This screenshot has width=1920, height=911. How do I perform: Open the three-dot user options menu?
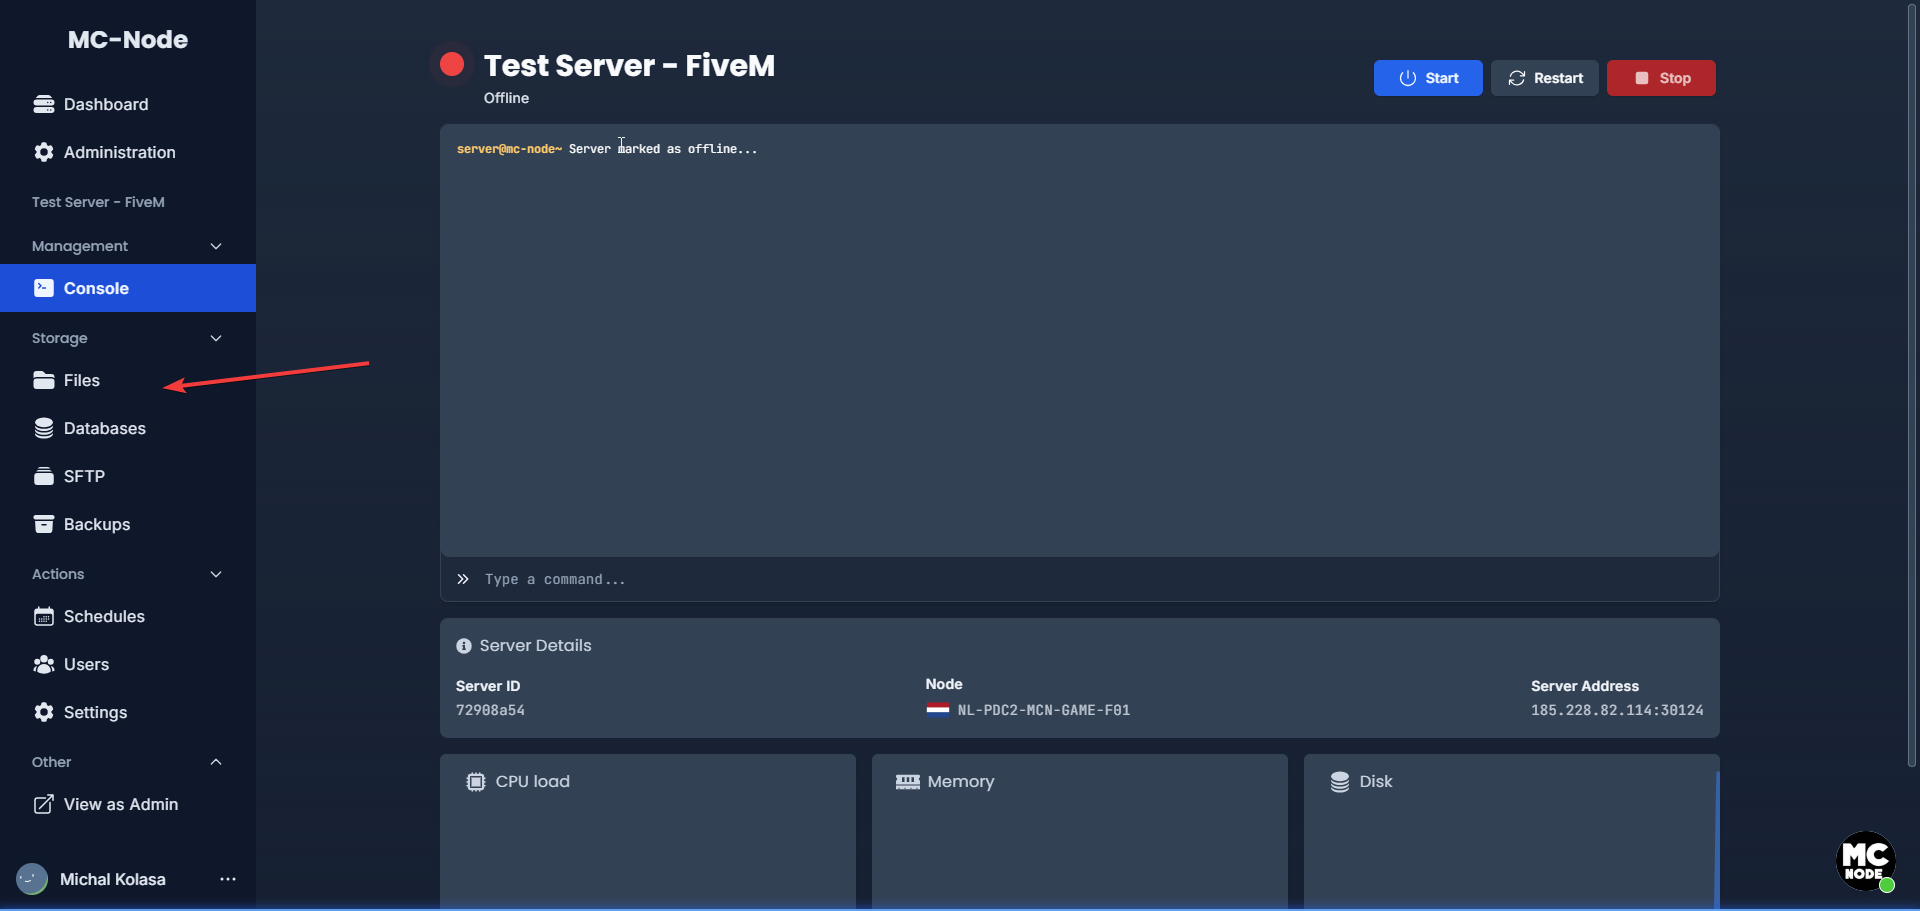pyautogui.click(x=228, y=879)
